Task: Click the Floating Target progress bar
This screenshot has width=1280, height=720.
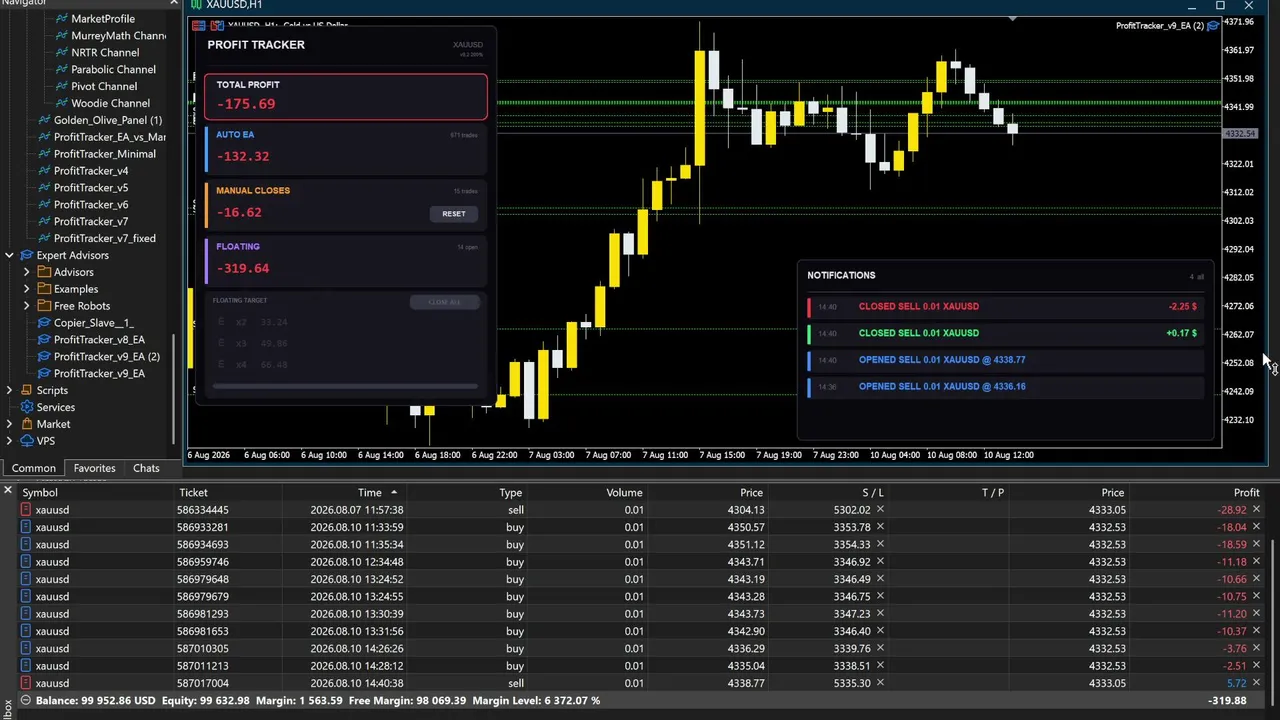Action: point(346,386)
